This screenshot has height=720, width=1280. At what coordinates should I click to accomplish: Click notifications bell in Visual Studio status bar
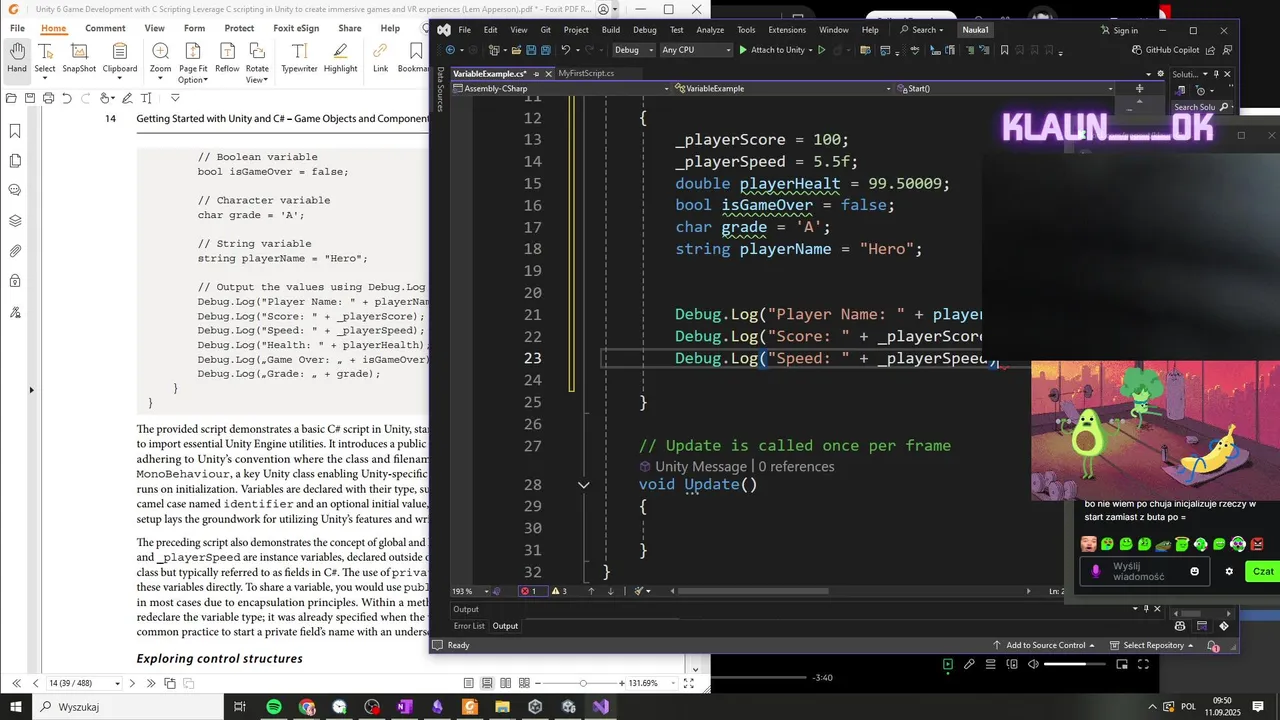pyautogui.click(x=1215, y=646)
